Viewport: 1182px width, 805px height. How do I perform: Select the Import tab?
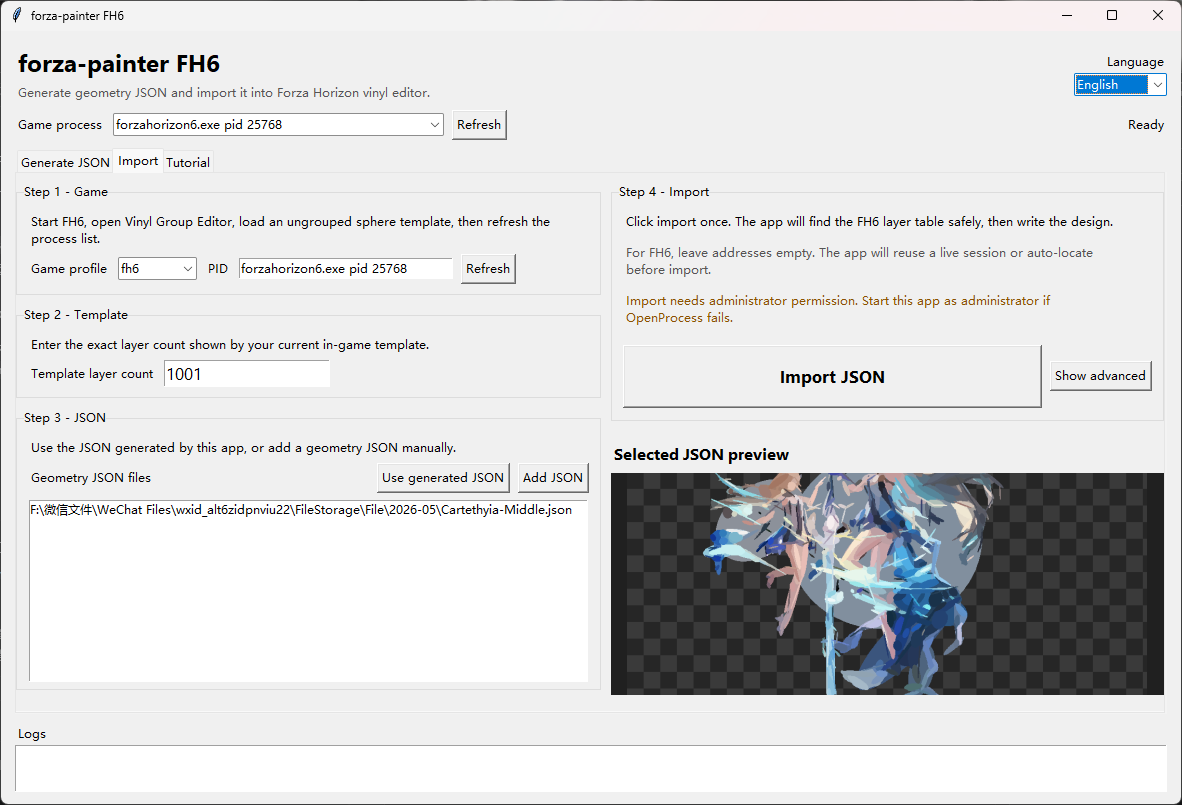pyautogui.click(x=138, y=161)
